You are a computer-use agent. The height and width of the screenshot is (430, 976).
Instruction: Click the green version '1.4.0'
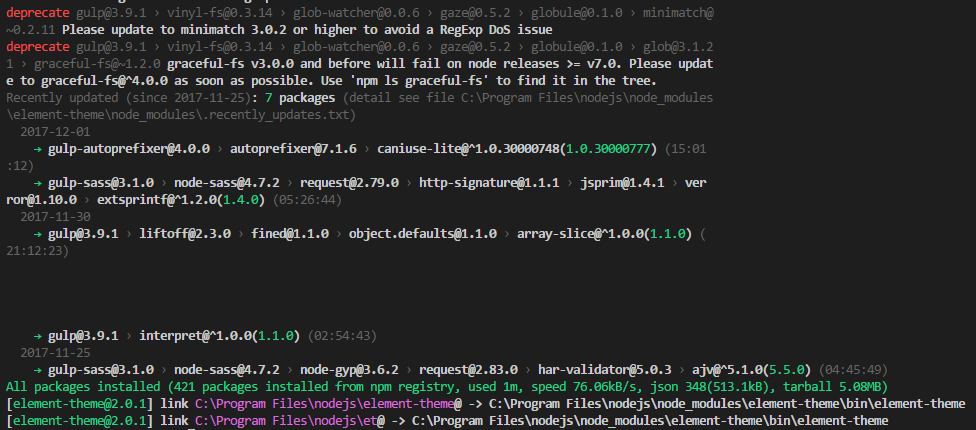pyautogui.click(x=241, y=200)
